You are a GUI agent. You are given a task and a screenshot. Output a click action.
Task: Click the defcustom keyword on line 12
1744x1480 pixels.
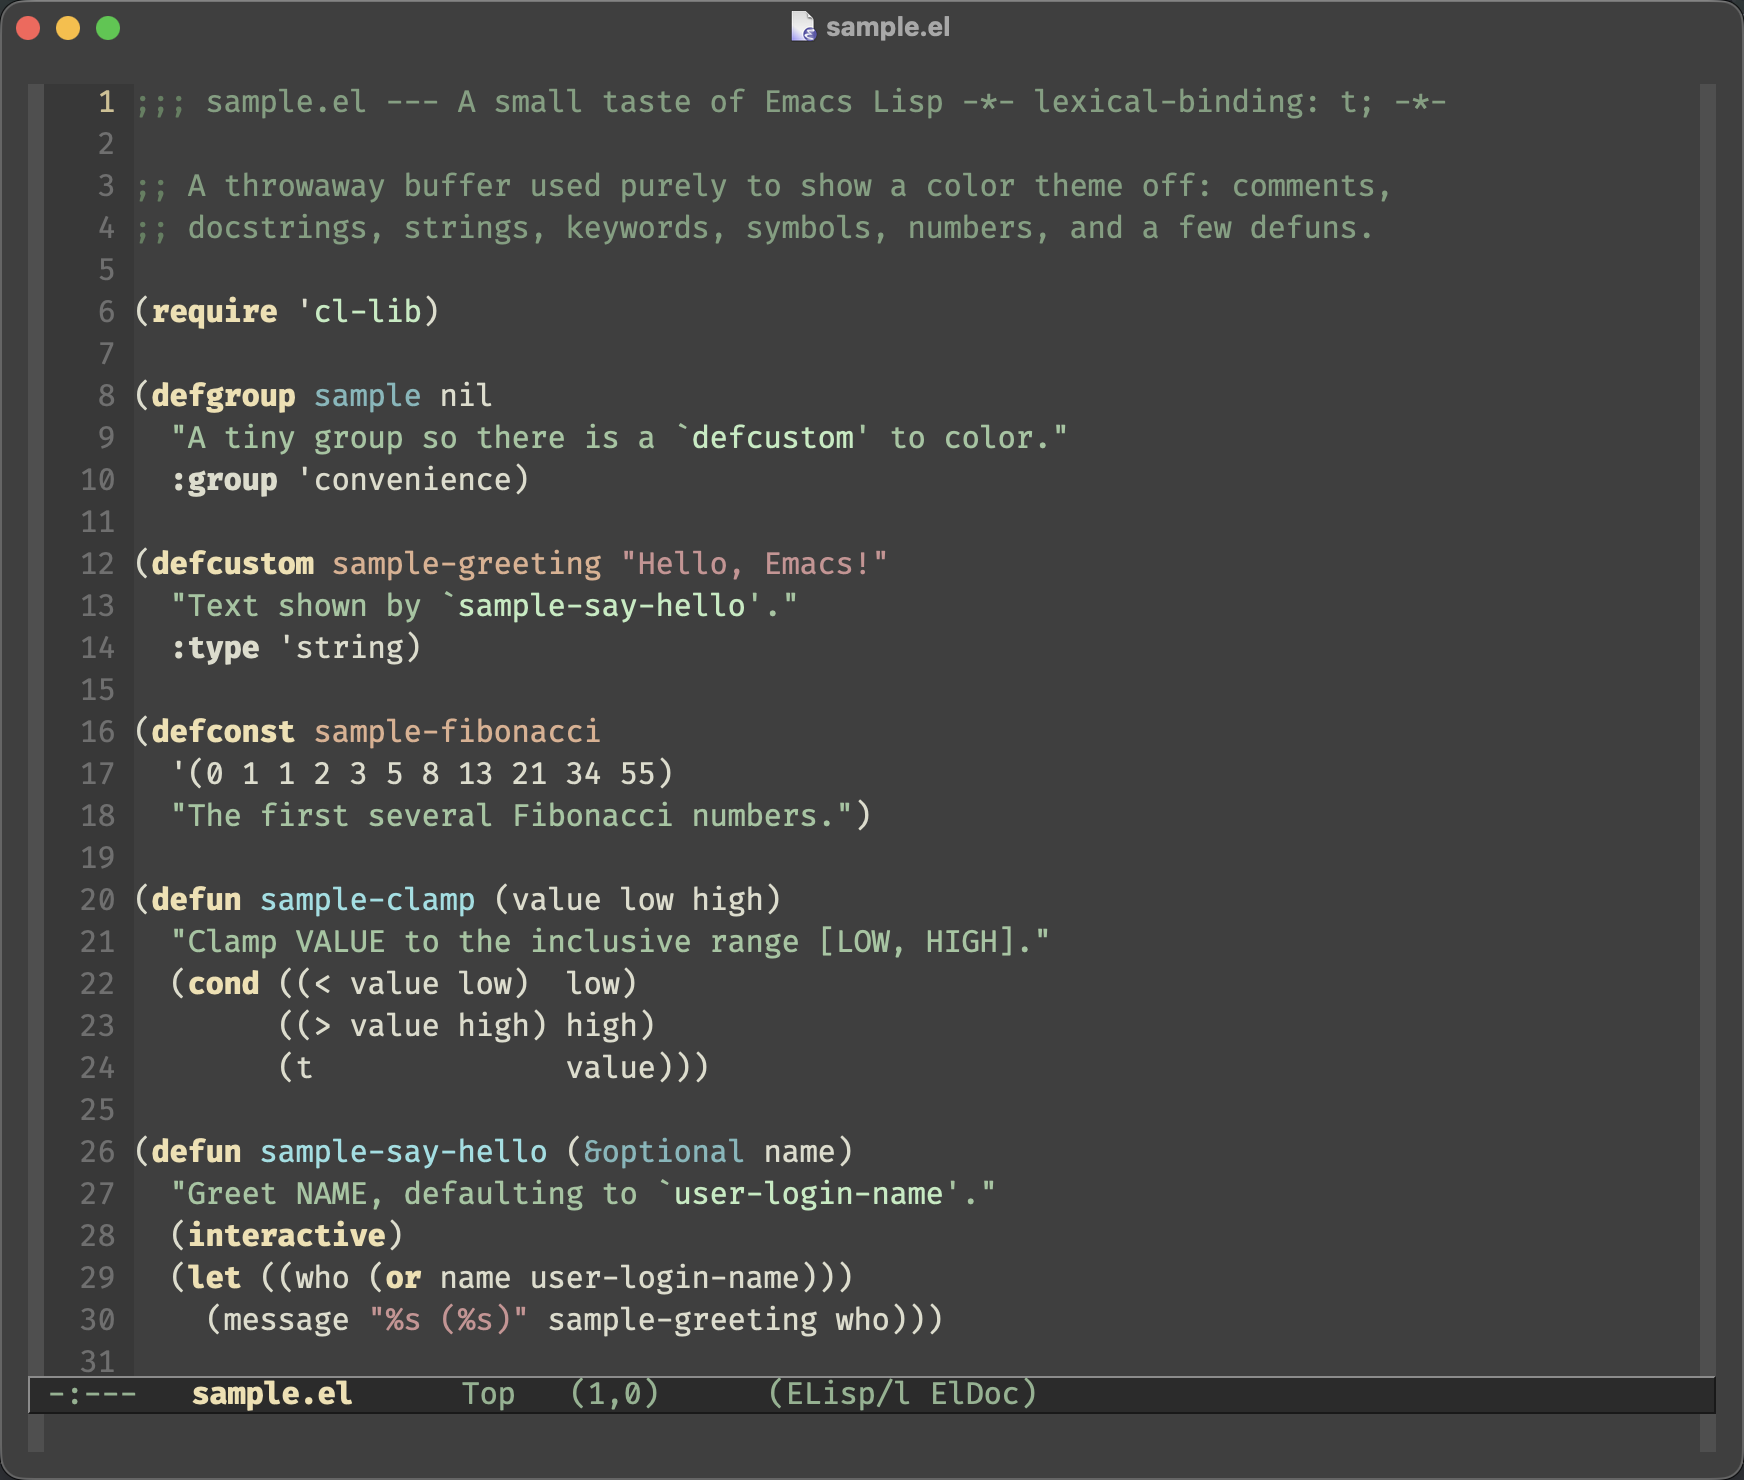tap(233, 564)
